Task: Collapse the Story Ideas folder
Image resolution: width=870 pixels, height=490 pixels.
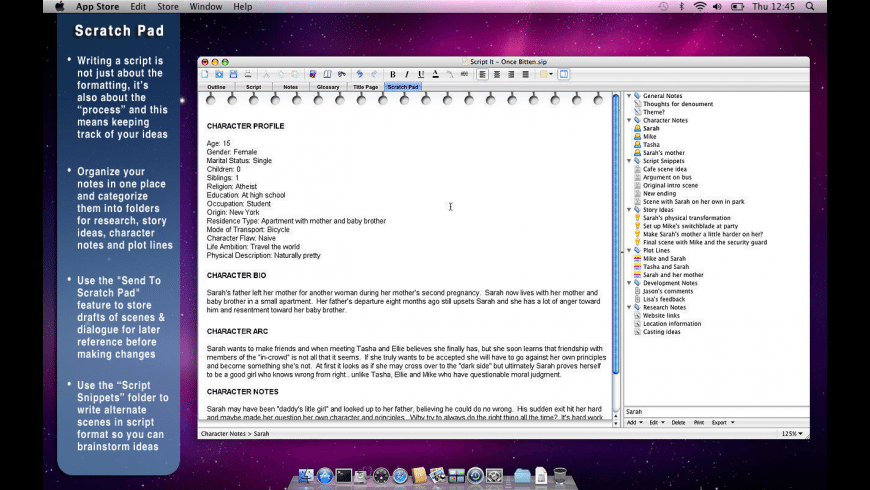Action: (629, 210)
